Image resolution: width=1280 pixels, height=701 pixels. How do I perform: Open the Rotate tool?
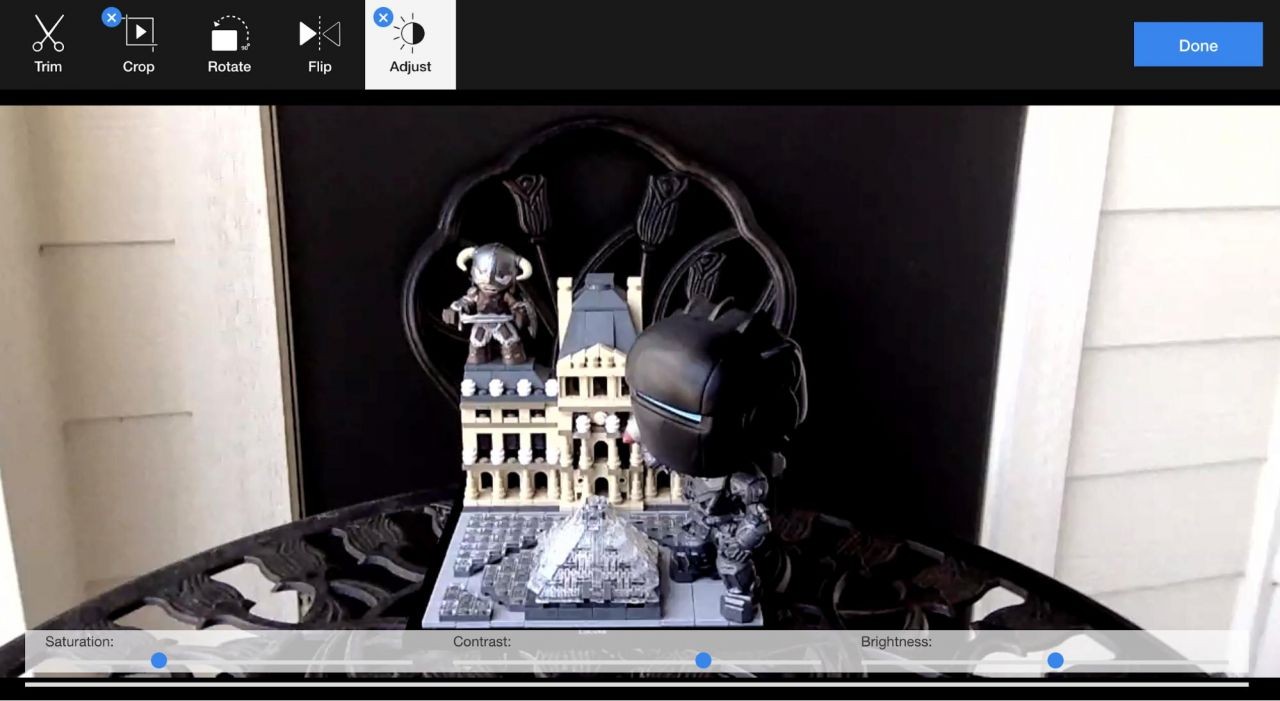point(229,35)
